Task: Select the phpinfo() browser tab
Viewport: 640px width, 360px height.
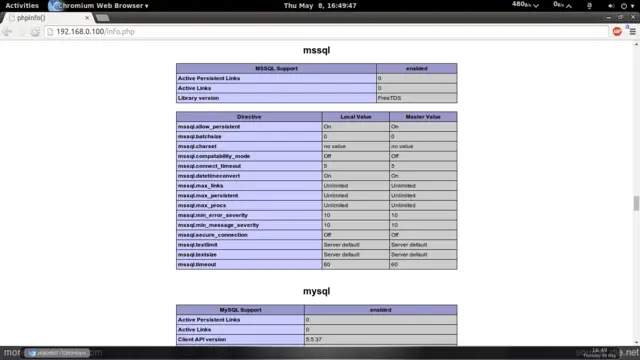Action: point(47,18)
